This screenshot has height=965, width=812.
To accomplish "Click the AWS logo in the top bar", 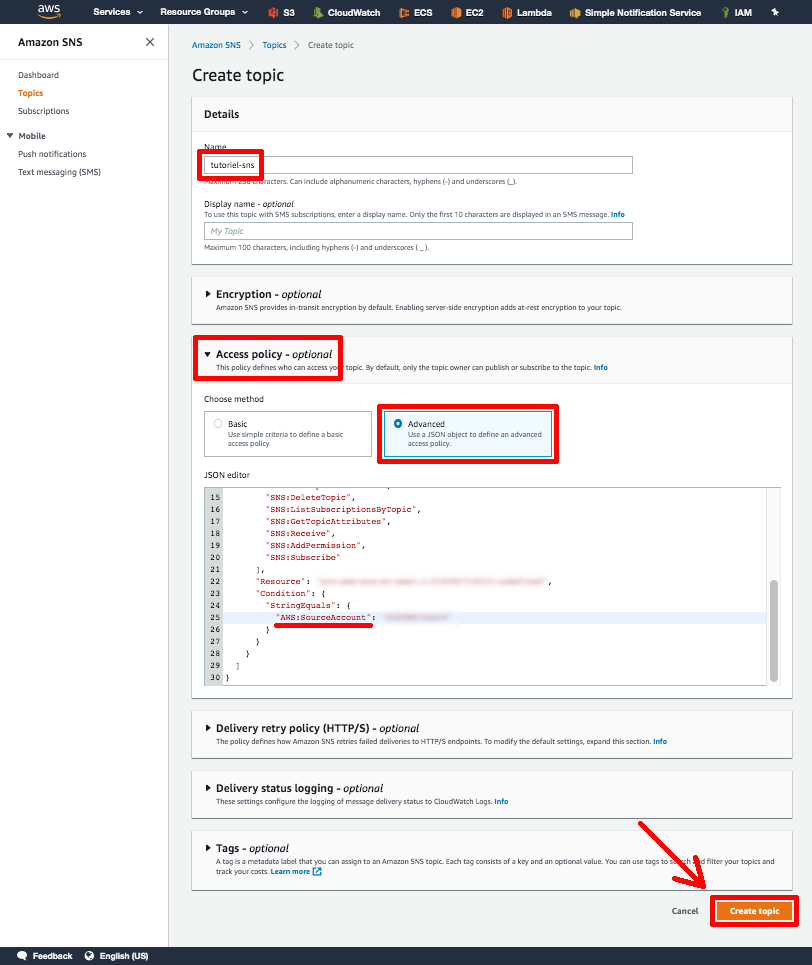I will coord(49,11).
